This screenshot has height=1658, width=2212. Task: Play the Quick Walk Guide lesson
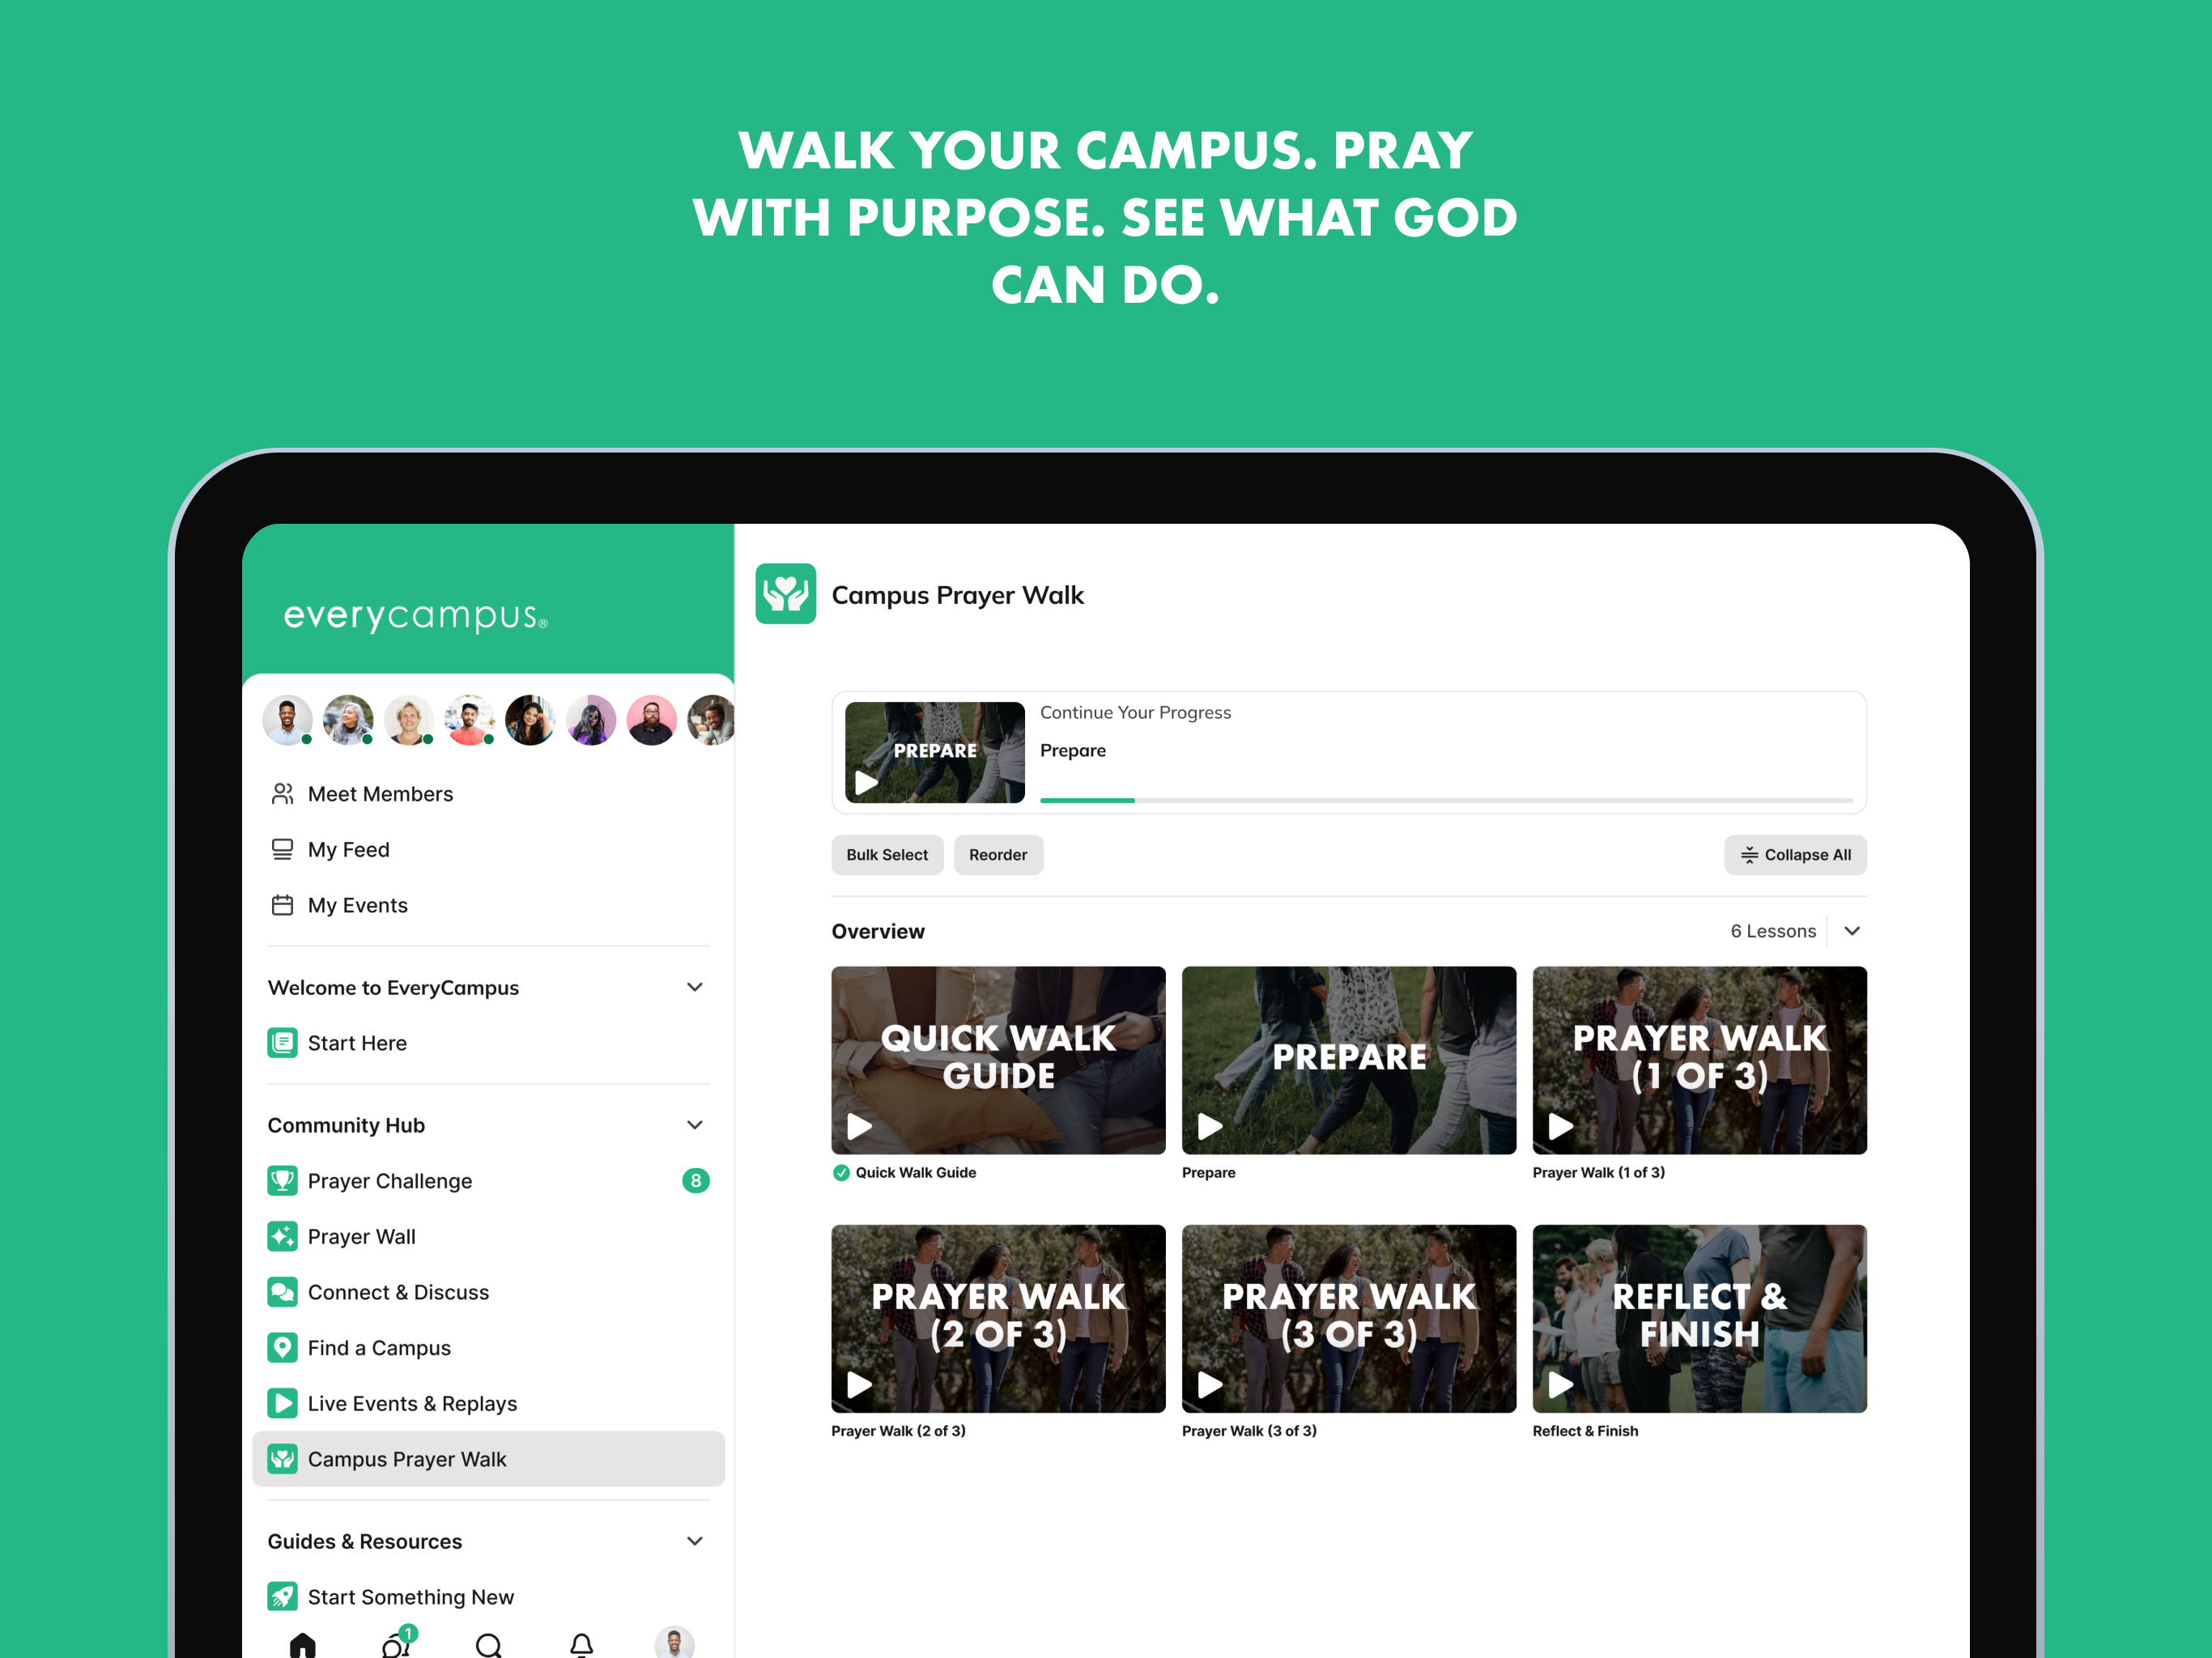859,1127
